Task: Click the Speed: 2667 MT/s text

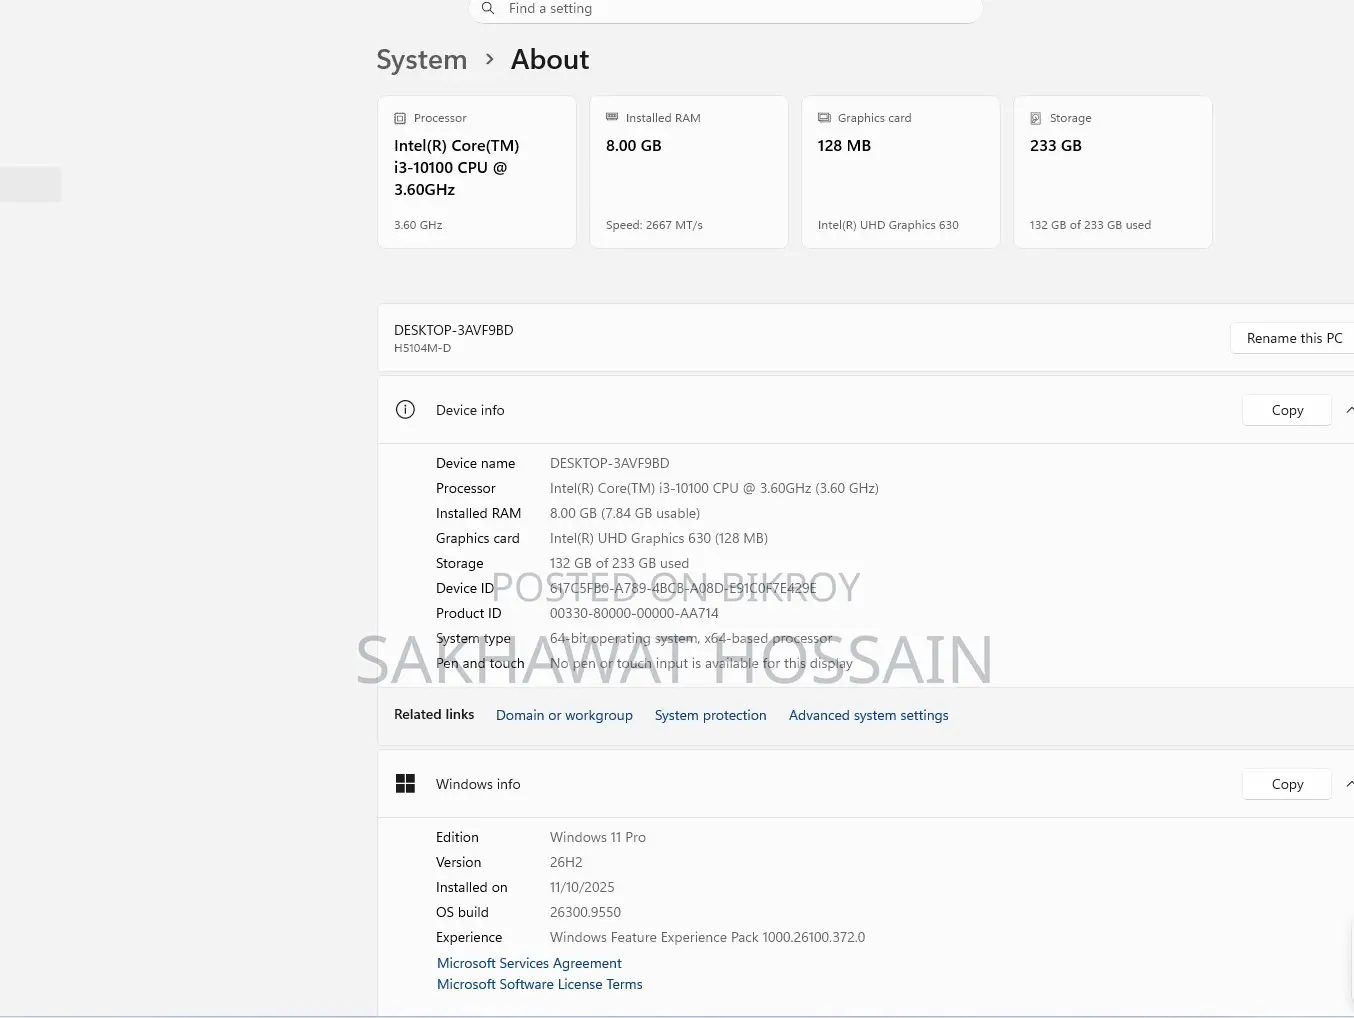Action: click(x=654, y=225)
